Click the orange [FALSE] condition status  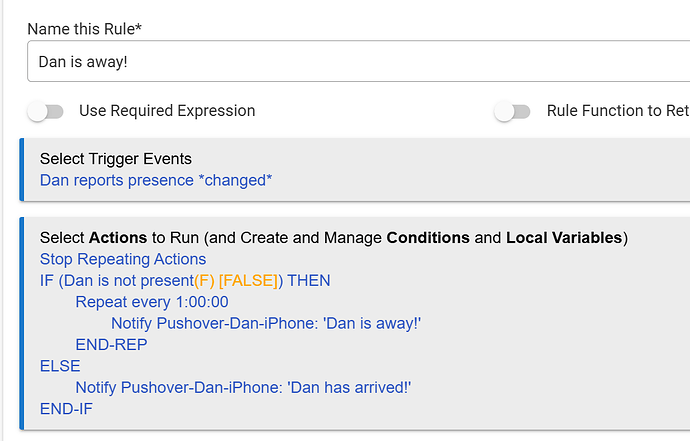pos(249,280)
